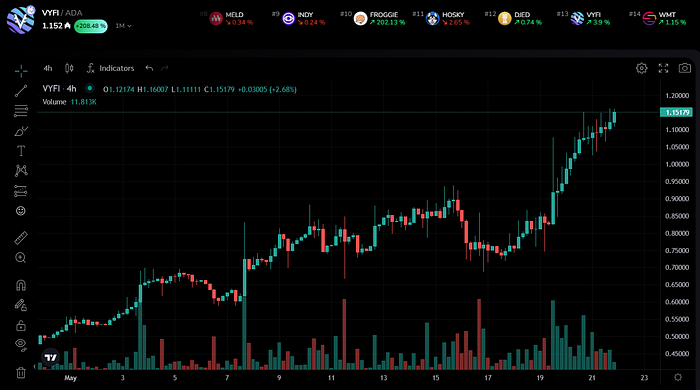The image size is (700, 390).
Task: Open the MELD token in ticker
Action: pos(231,18)
